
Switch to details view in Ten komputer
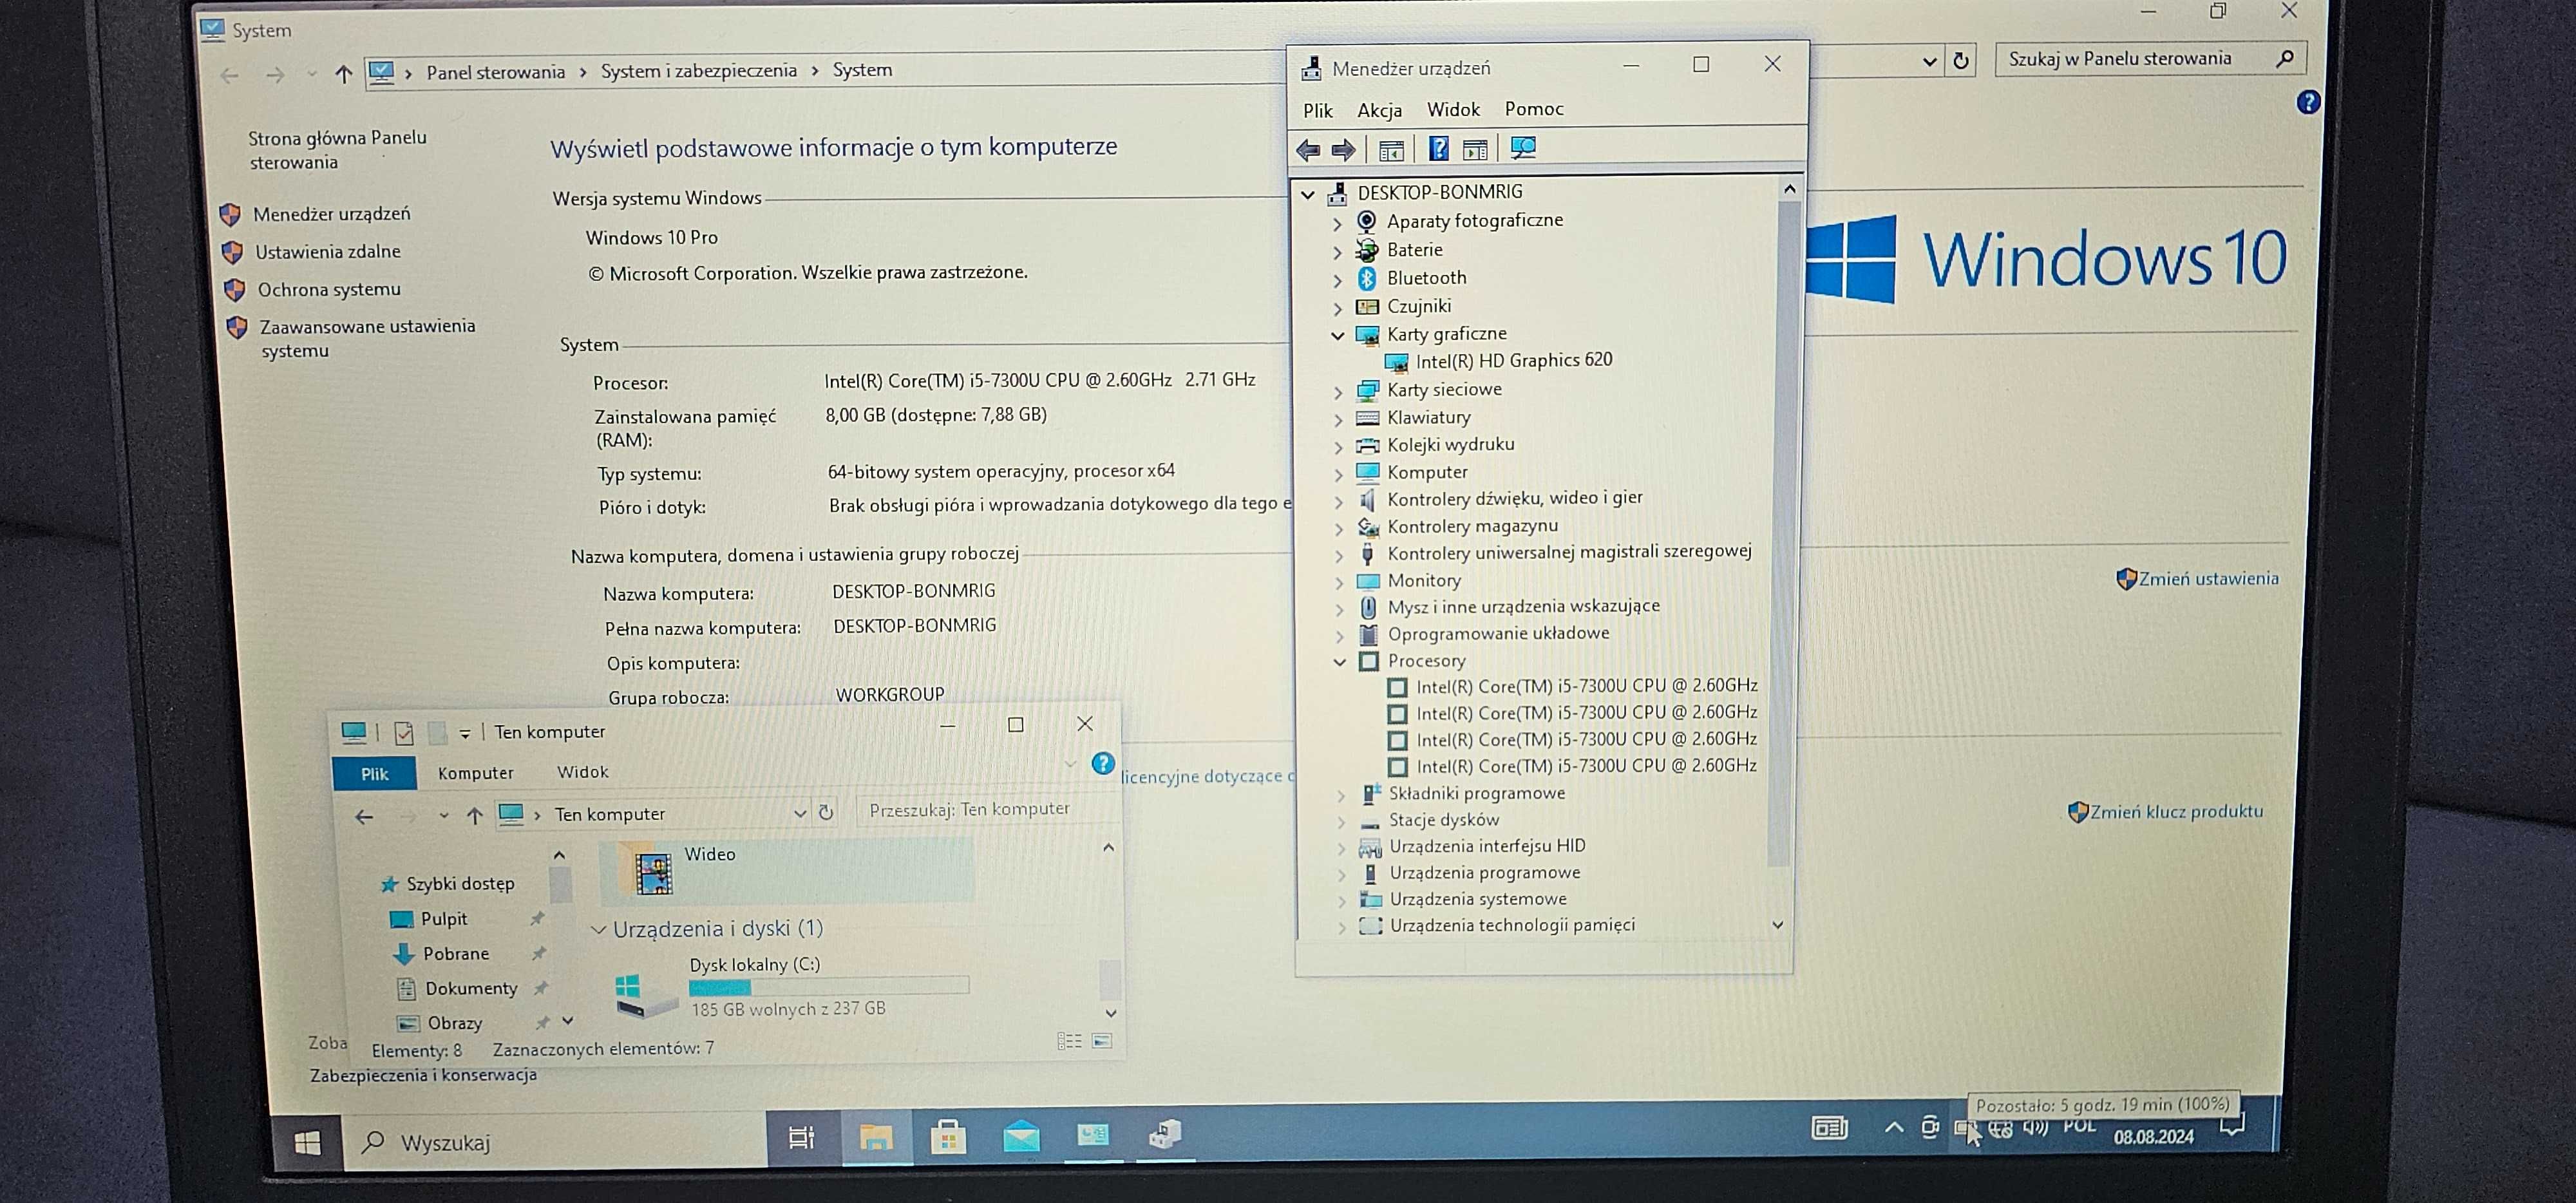pyautogui.click(x=1069, y=1041)
